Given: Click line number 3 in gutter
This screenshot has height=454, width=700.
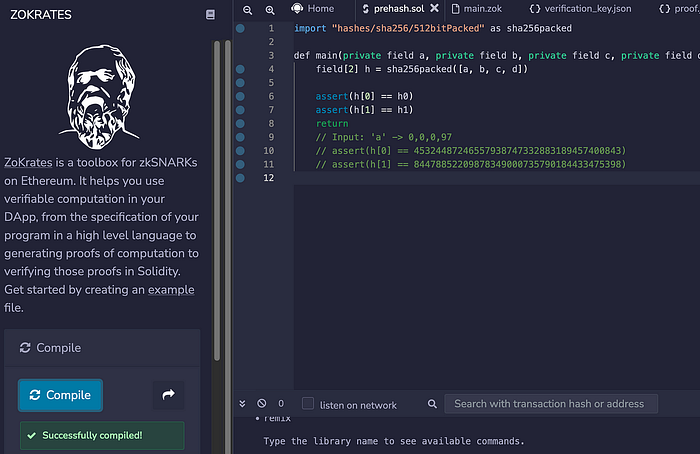Looking at the screenshot, I should (271, 56).
